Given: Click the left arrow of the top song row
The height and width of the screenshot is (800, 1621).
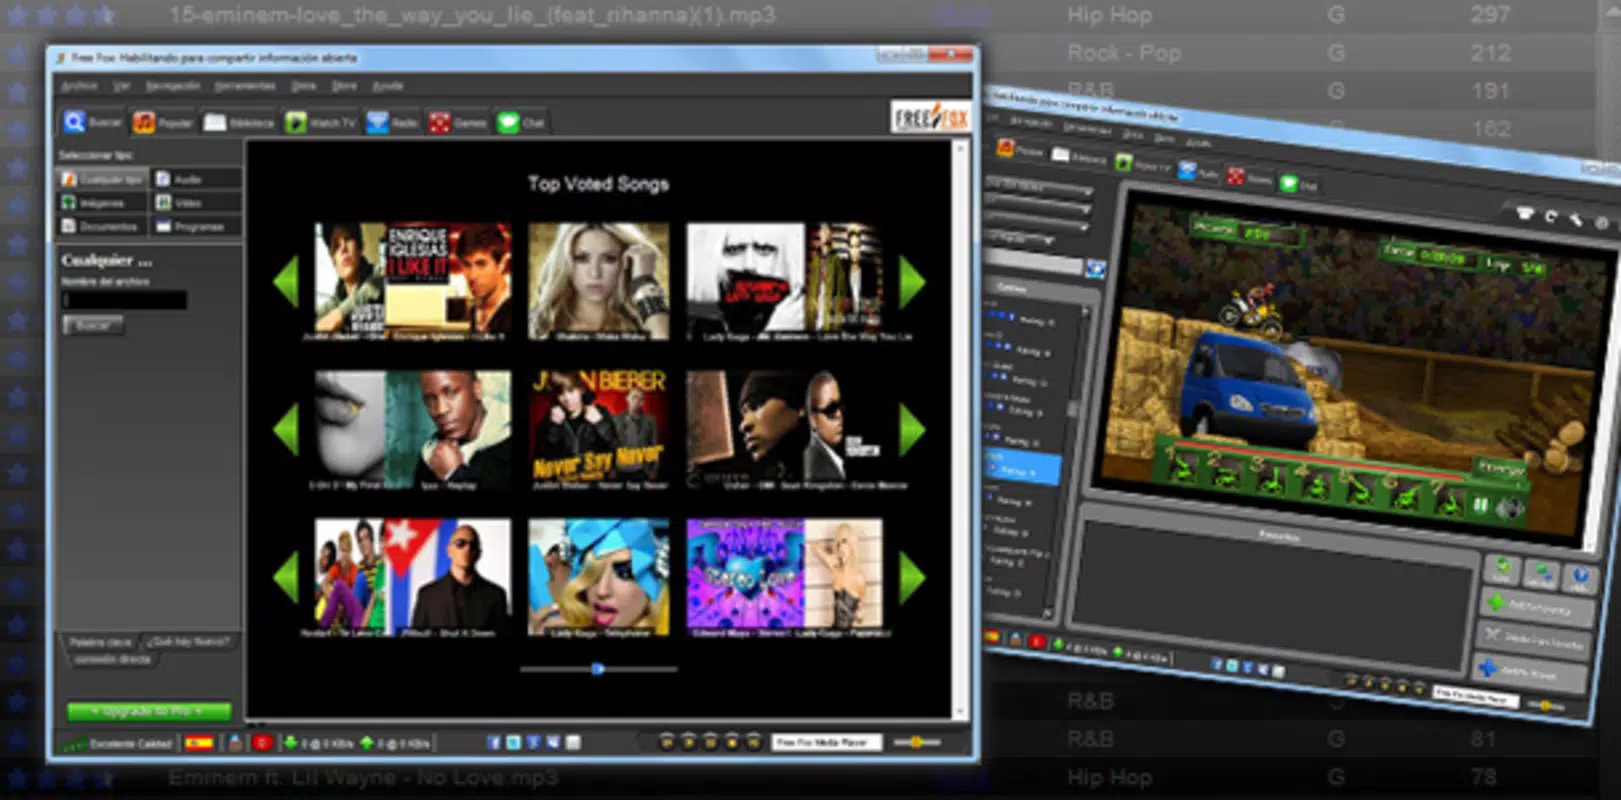Looking at the screenshot, I should tap(286, 281).
